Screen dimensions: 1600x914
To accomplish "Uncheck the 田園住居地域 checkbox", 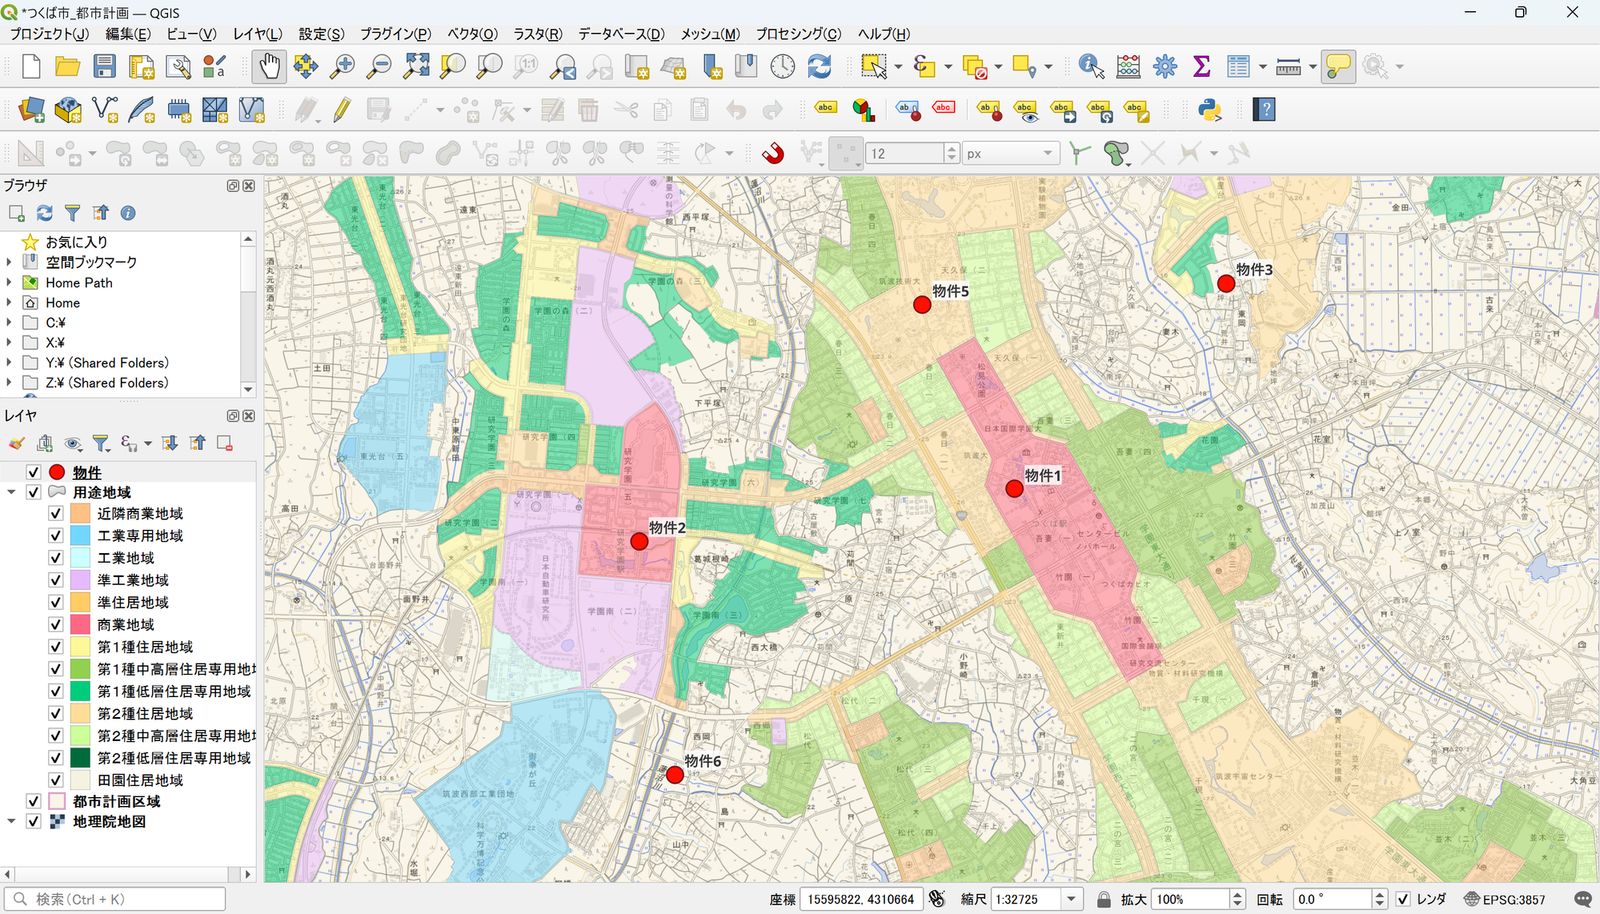I will [56, 780].
